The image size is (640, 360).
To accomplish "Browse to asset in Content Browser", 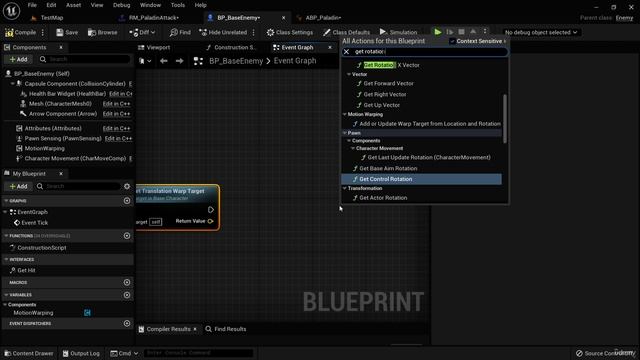I will click(102, 32).
